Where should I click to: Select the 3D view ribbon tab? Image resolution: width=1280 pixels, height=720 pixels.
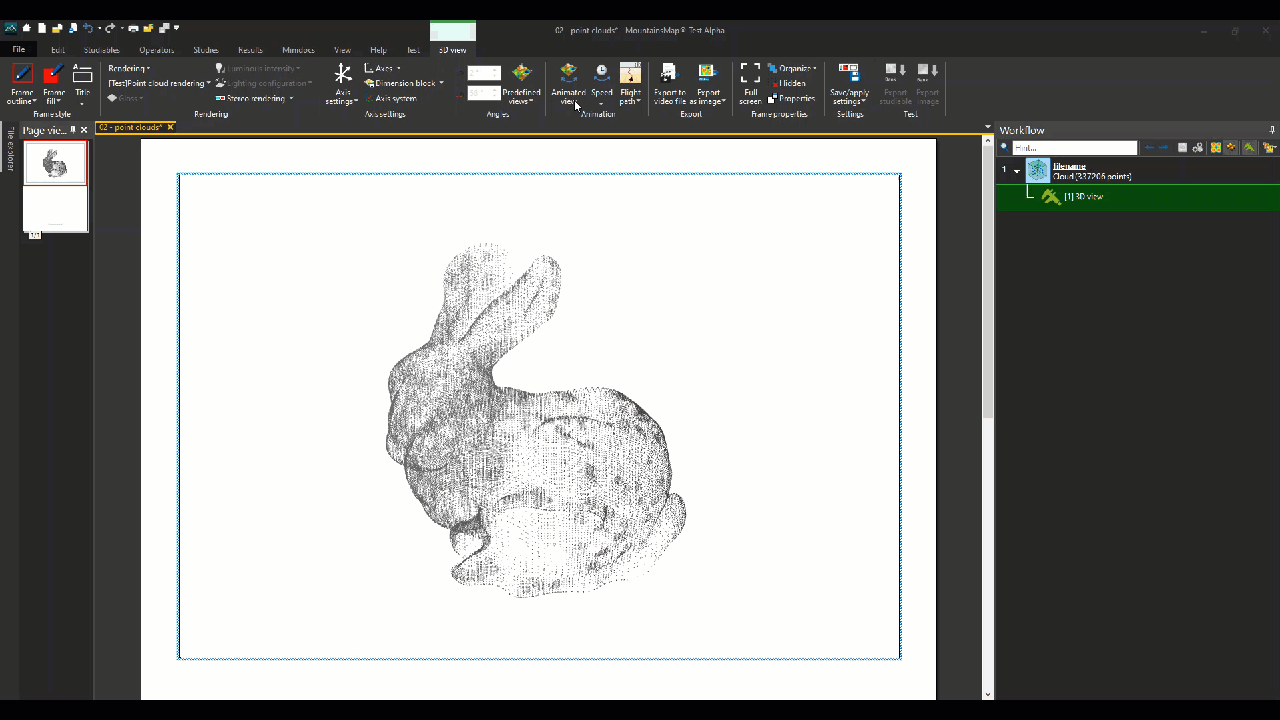[452, 50]
